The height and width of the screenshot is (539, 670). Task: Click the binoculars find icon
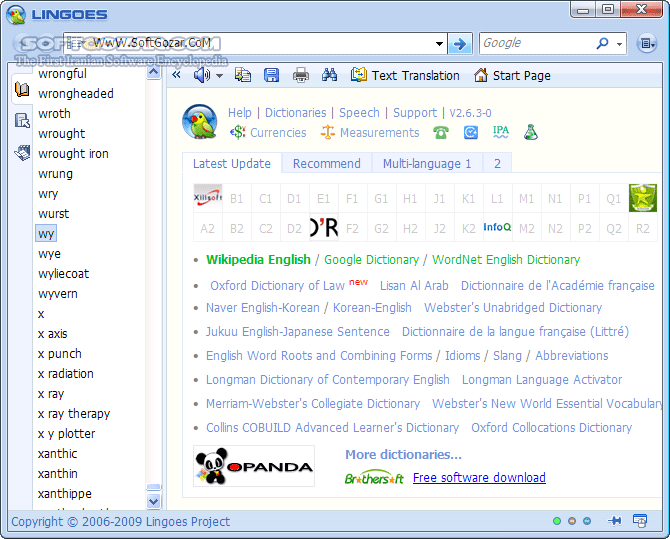(329, 75)
